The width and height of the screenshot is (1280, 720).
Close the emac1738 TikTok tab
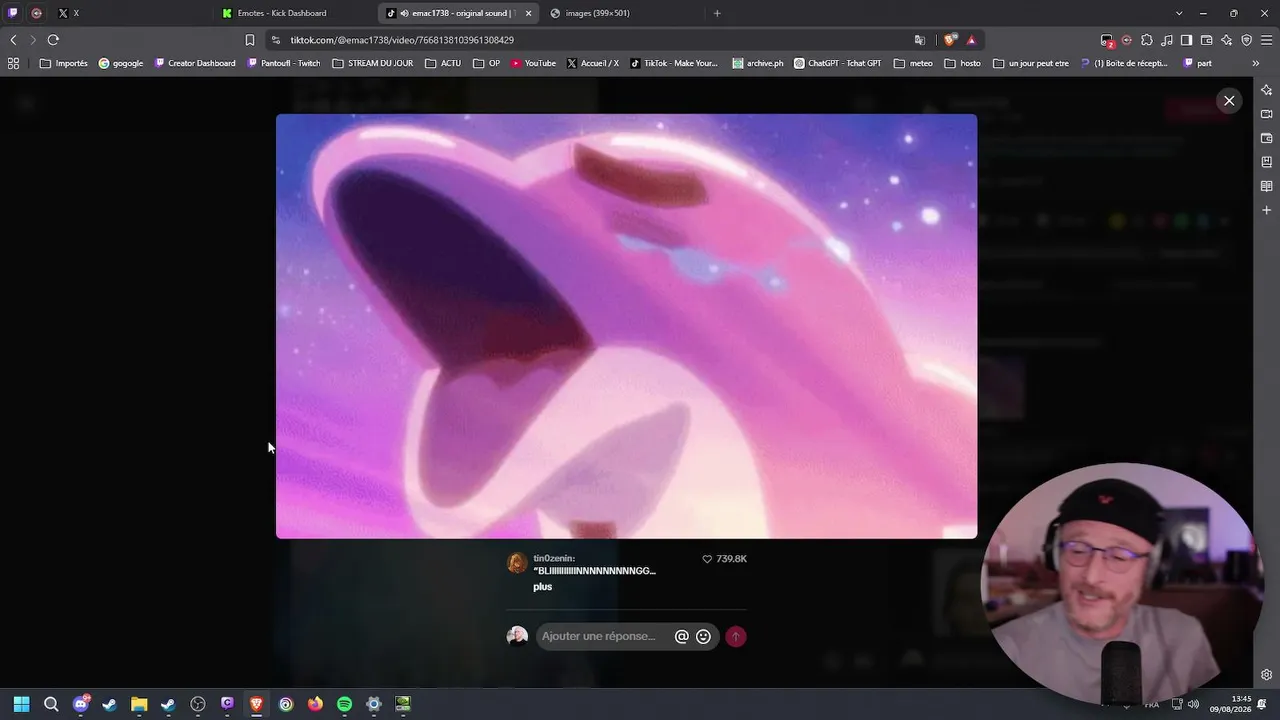click(x=529, y=13)
